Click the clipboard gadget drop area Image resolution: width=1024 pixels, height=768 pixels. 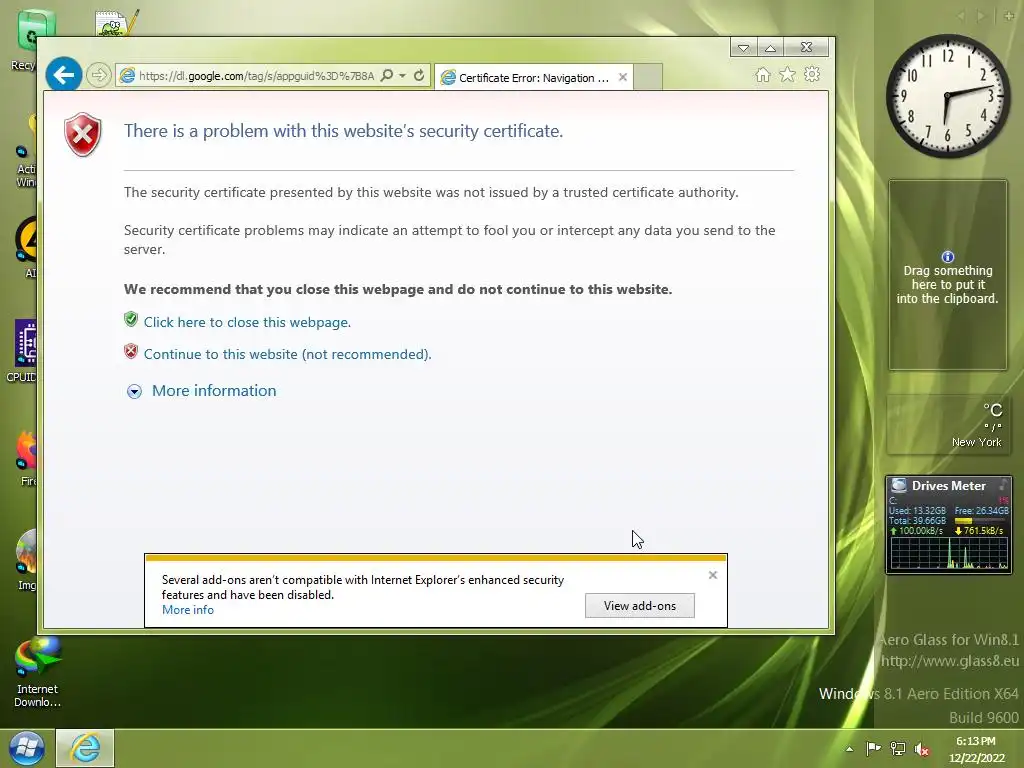click(948, 275)
